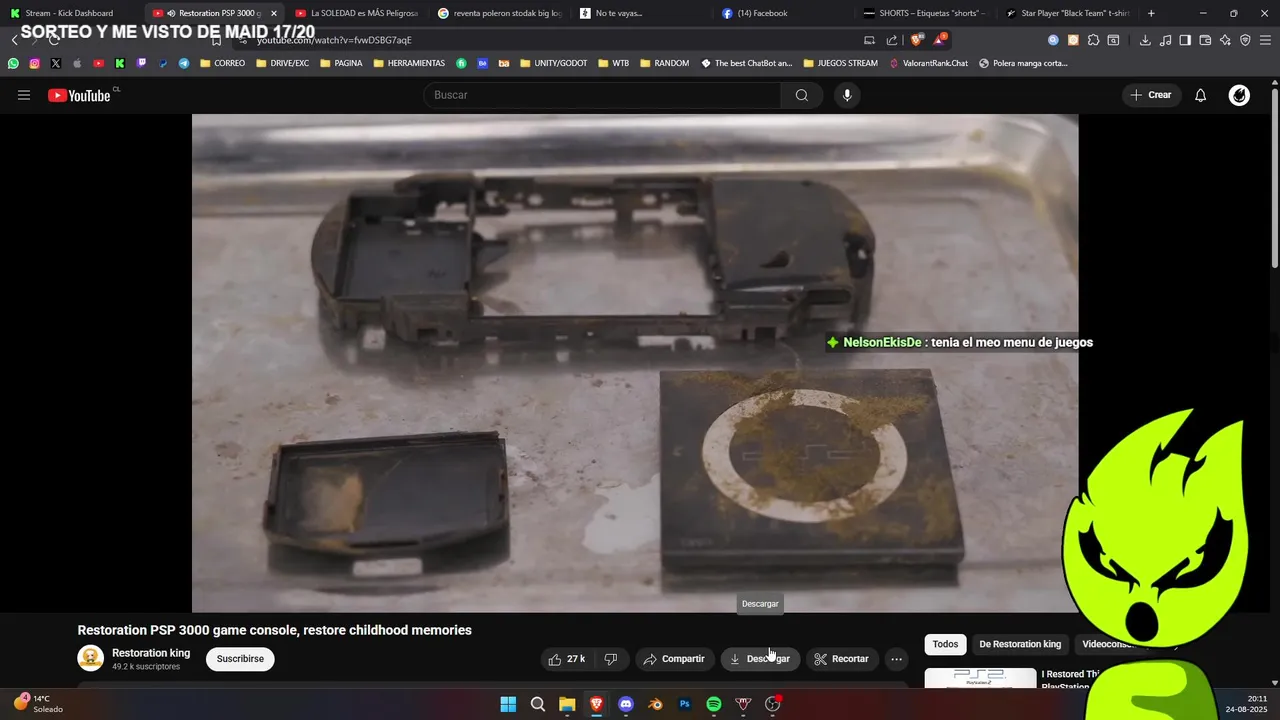Switch to Stream - Kick Dashboard tab
The width and height of the screenshot is (1280, 720).
[70, 13]
